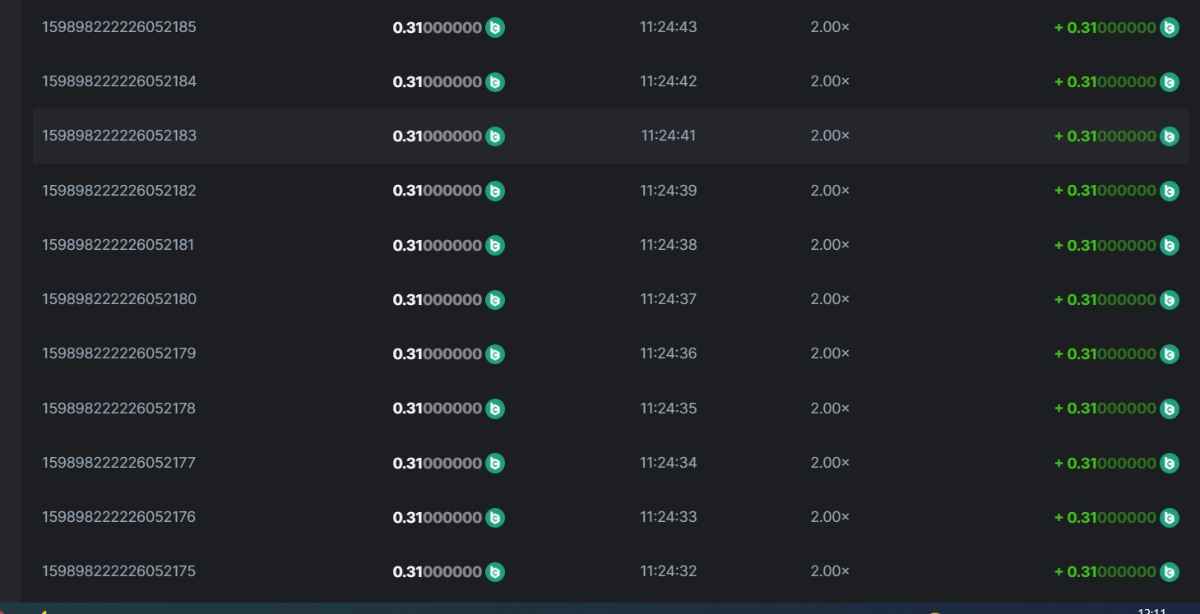Click the profit coin icon for bet ending 2180
Screen dimensions: 1200x614
(1169, 300)
